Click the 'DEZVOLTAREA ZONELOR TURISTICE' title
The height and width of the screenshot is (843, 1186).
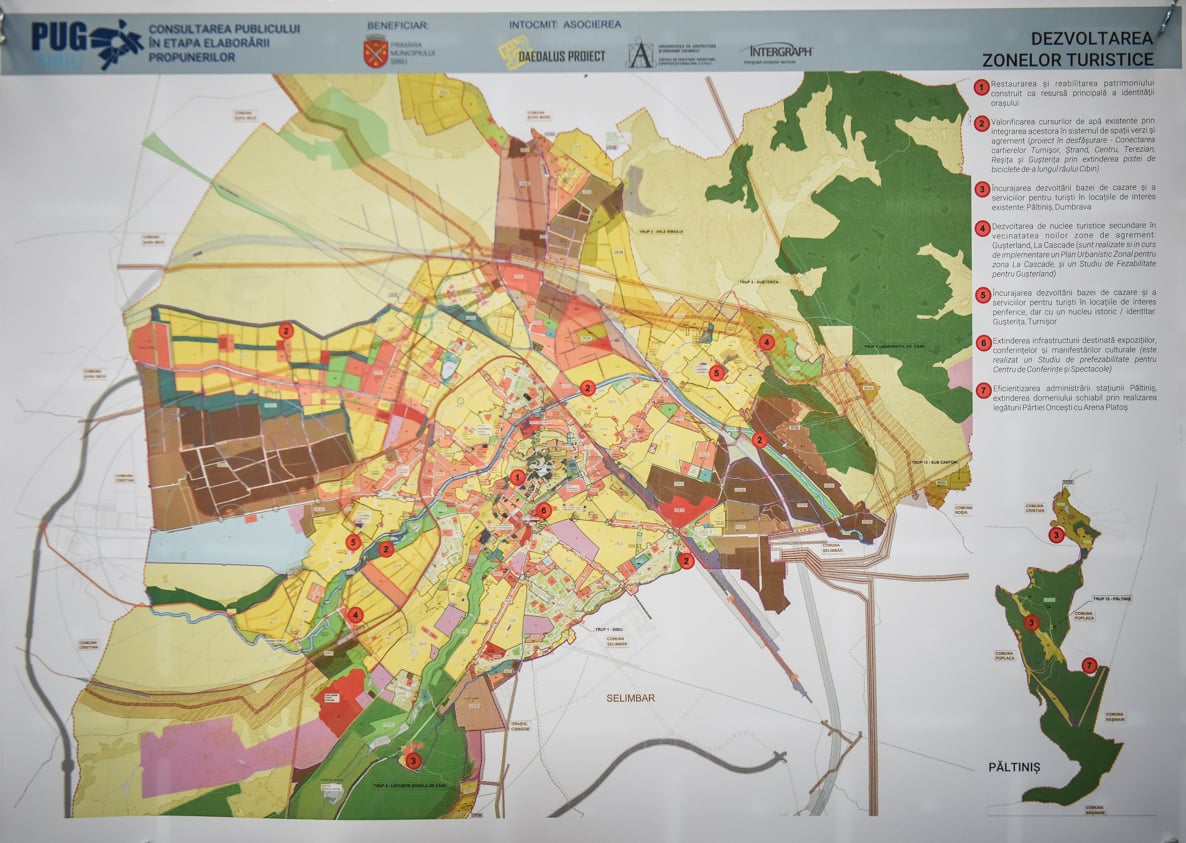pos(1067,48)
